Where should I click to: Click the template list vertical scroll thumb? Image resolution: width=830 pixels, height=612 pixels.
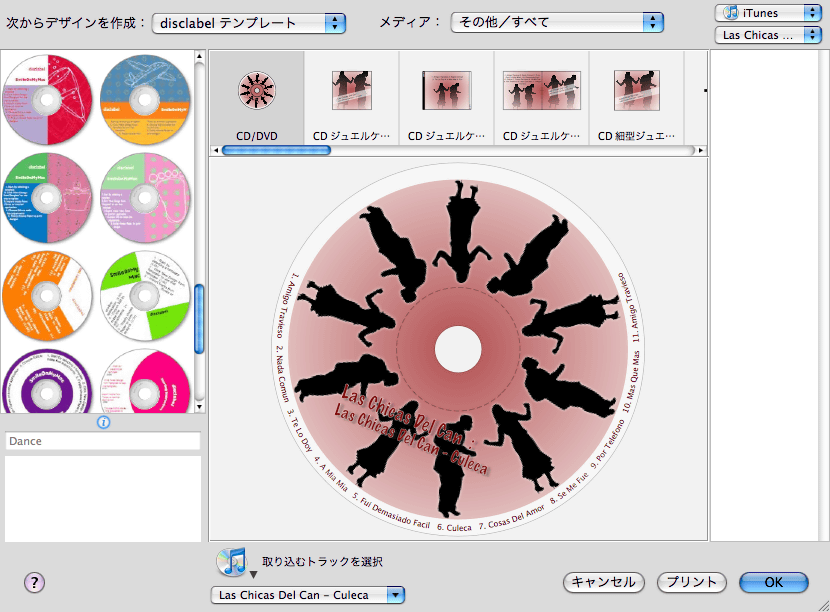[x=200, y=319]
